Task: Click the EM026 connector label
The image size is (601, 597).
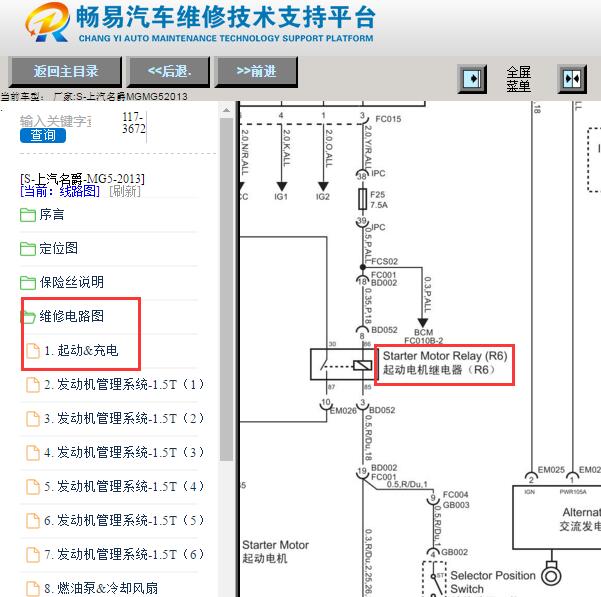Action: point(343,411)
